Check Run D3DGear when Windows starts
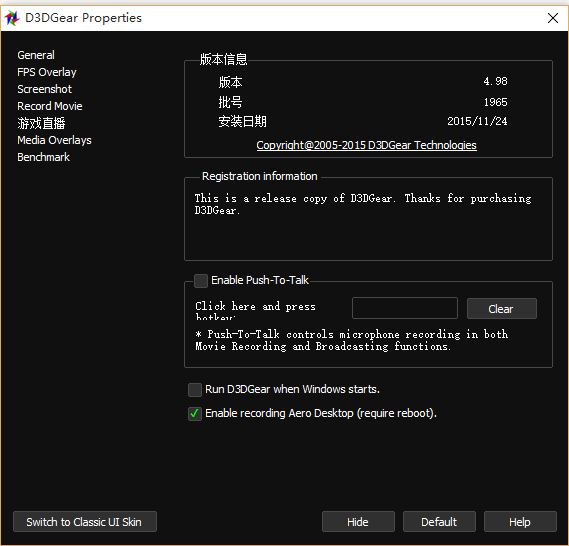This screenshot has width=569, height=546. (195, 390)
